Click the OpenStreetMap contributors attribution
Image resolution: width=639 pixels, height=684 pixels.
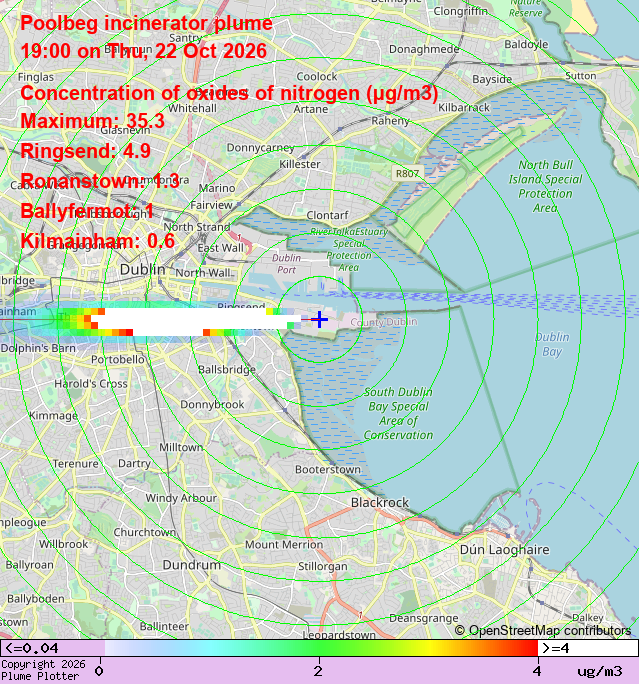coord(543,630)
